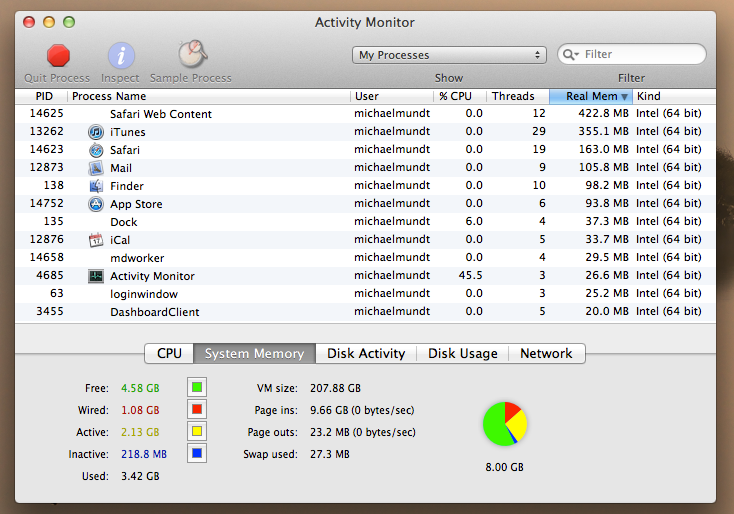
Task: Select the System Memory tab
Action: click(254, 353)
